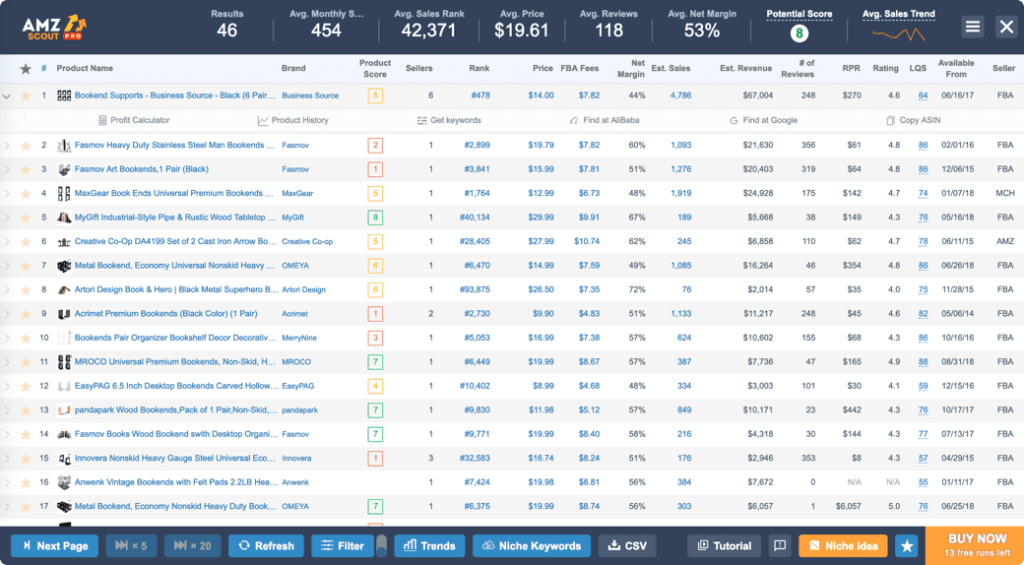Open Niche Keywords

tap(532, 546)
